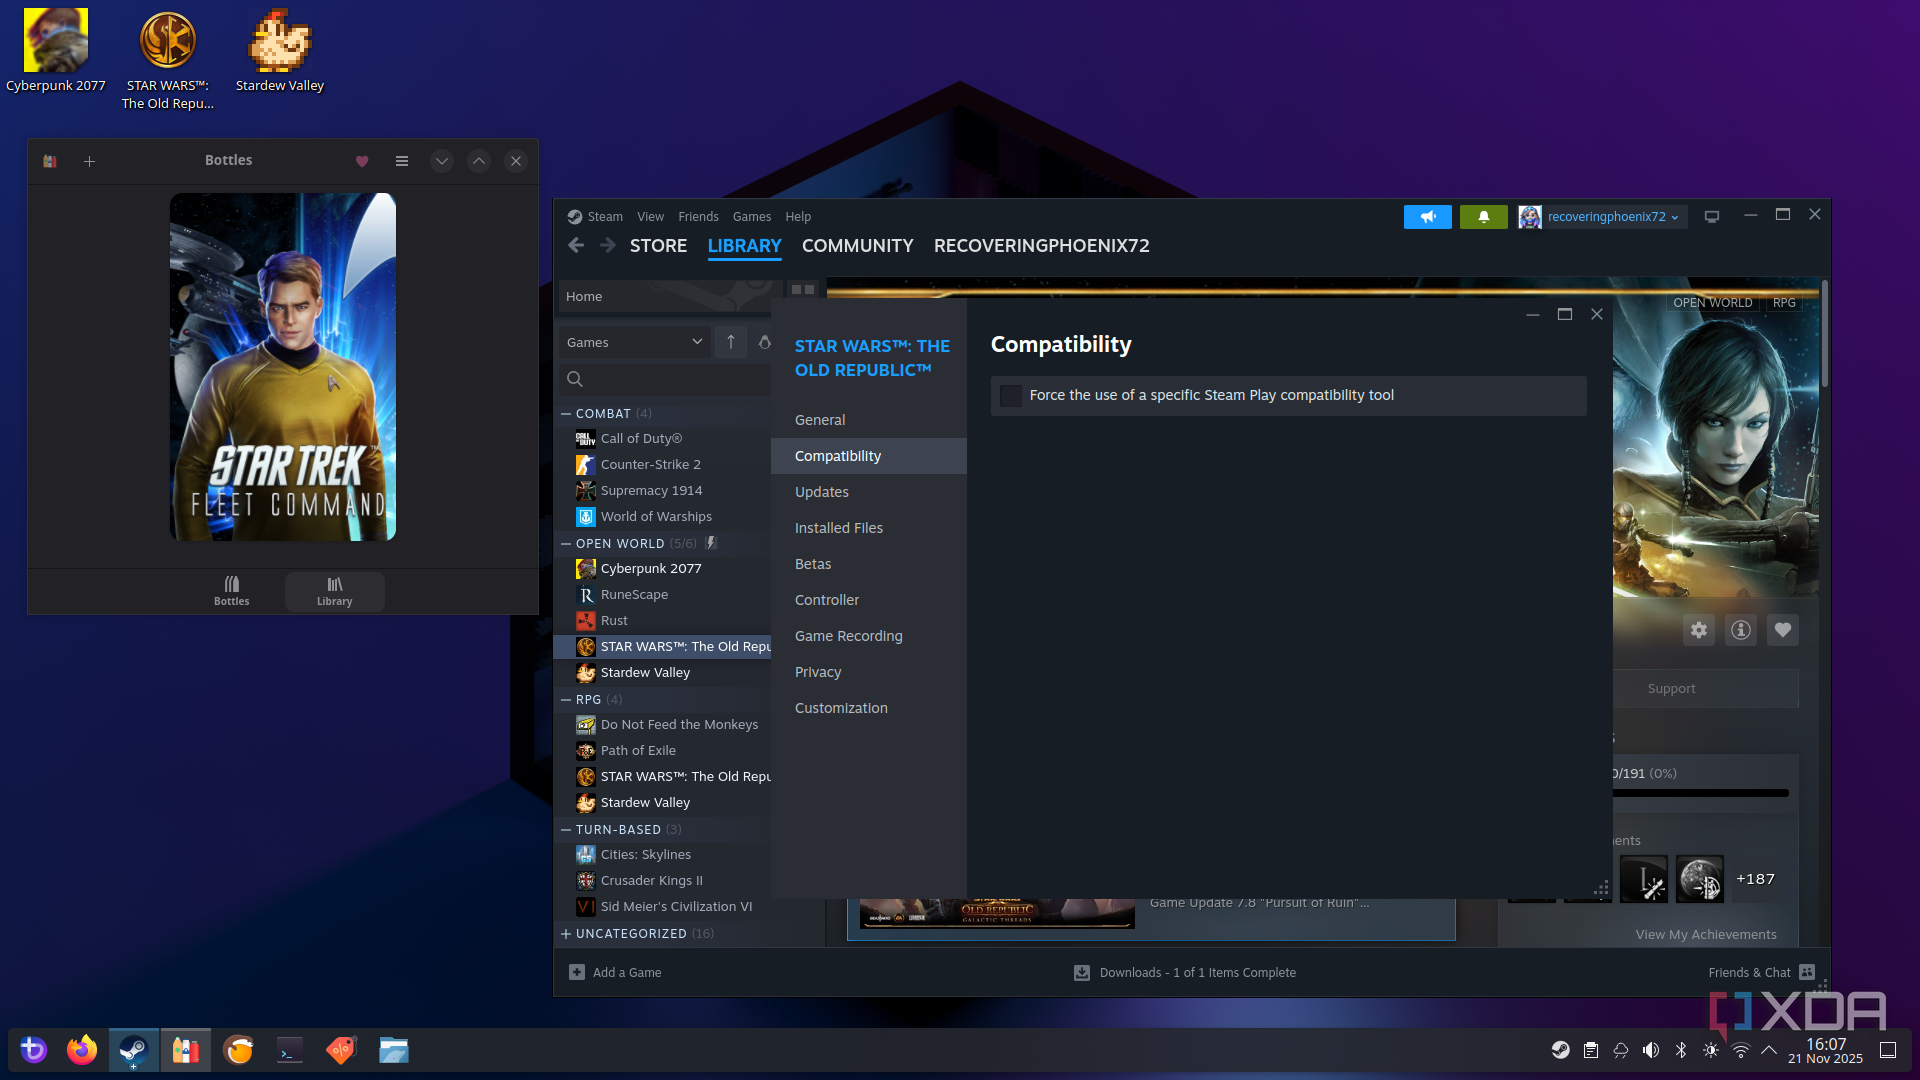1920x1080 pixels.
Task: Open the file manager from the taskbar
Action: 394,1050
